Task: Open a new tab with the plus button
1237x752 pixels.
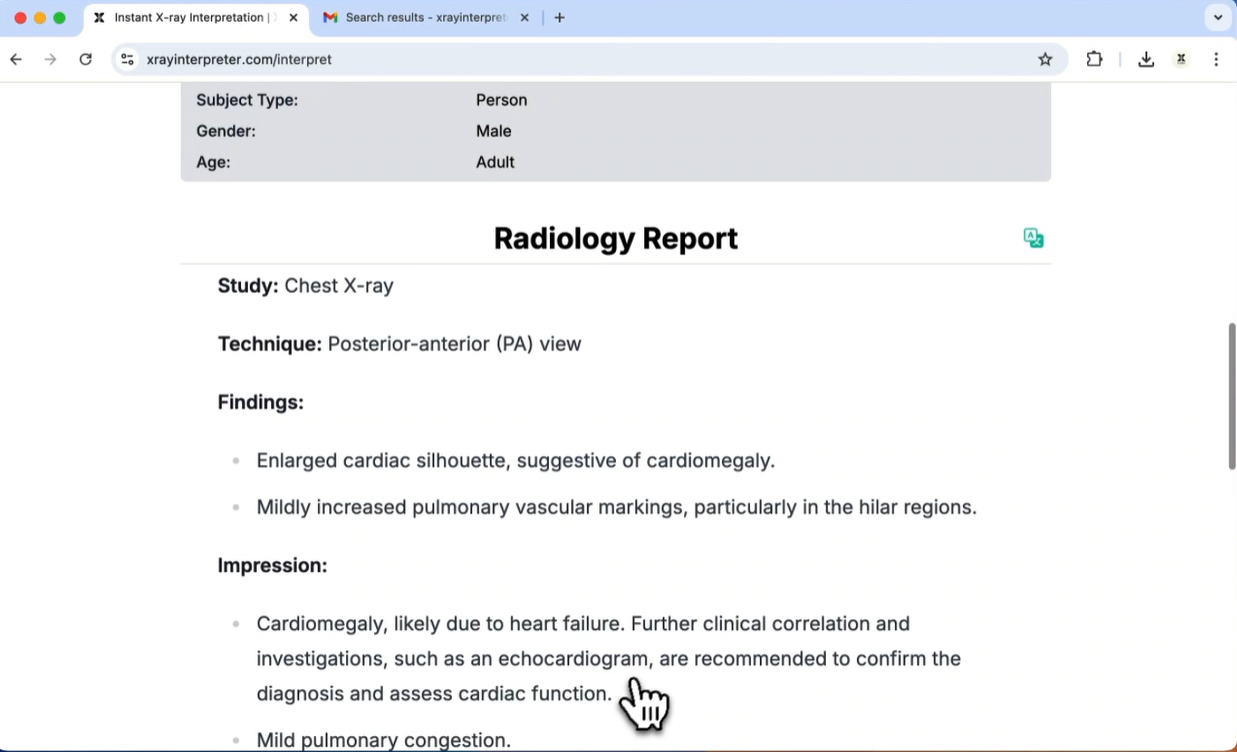Action: click(559, 17)
